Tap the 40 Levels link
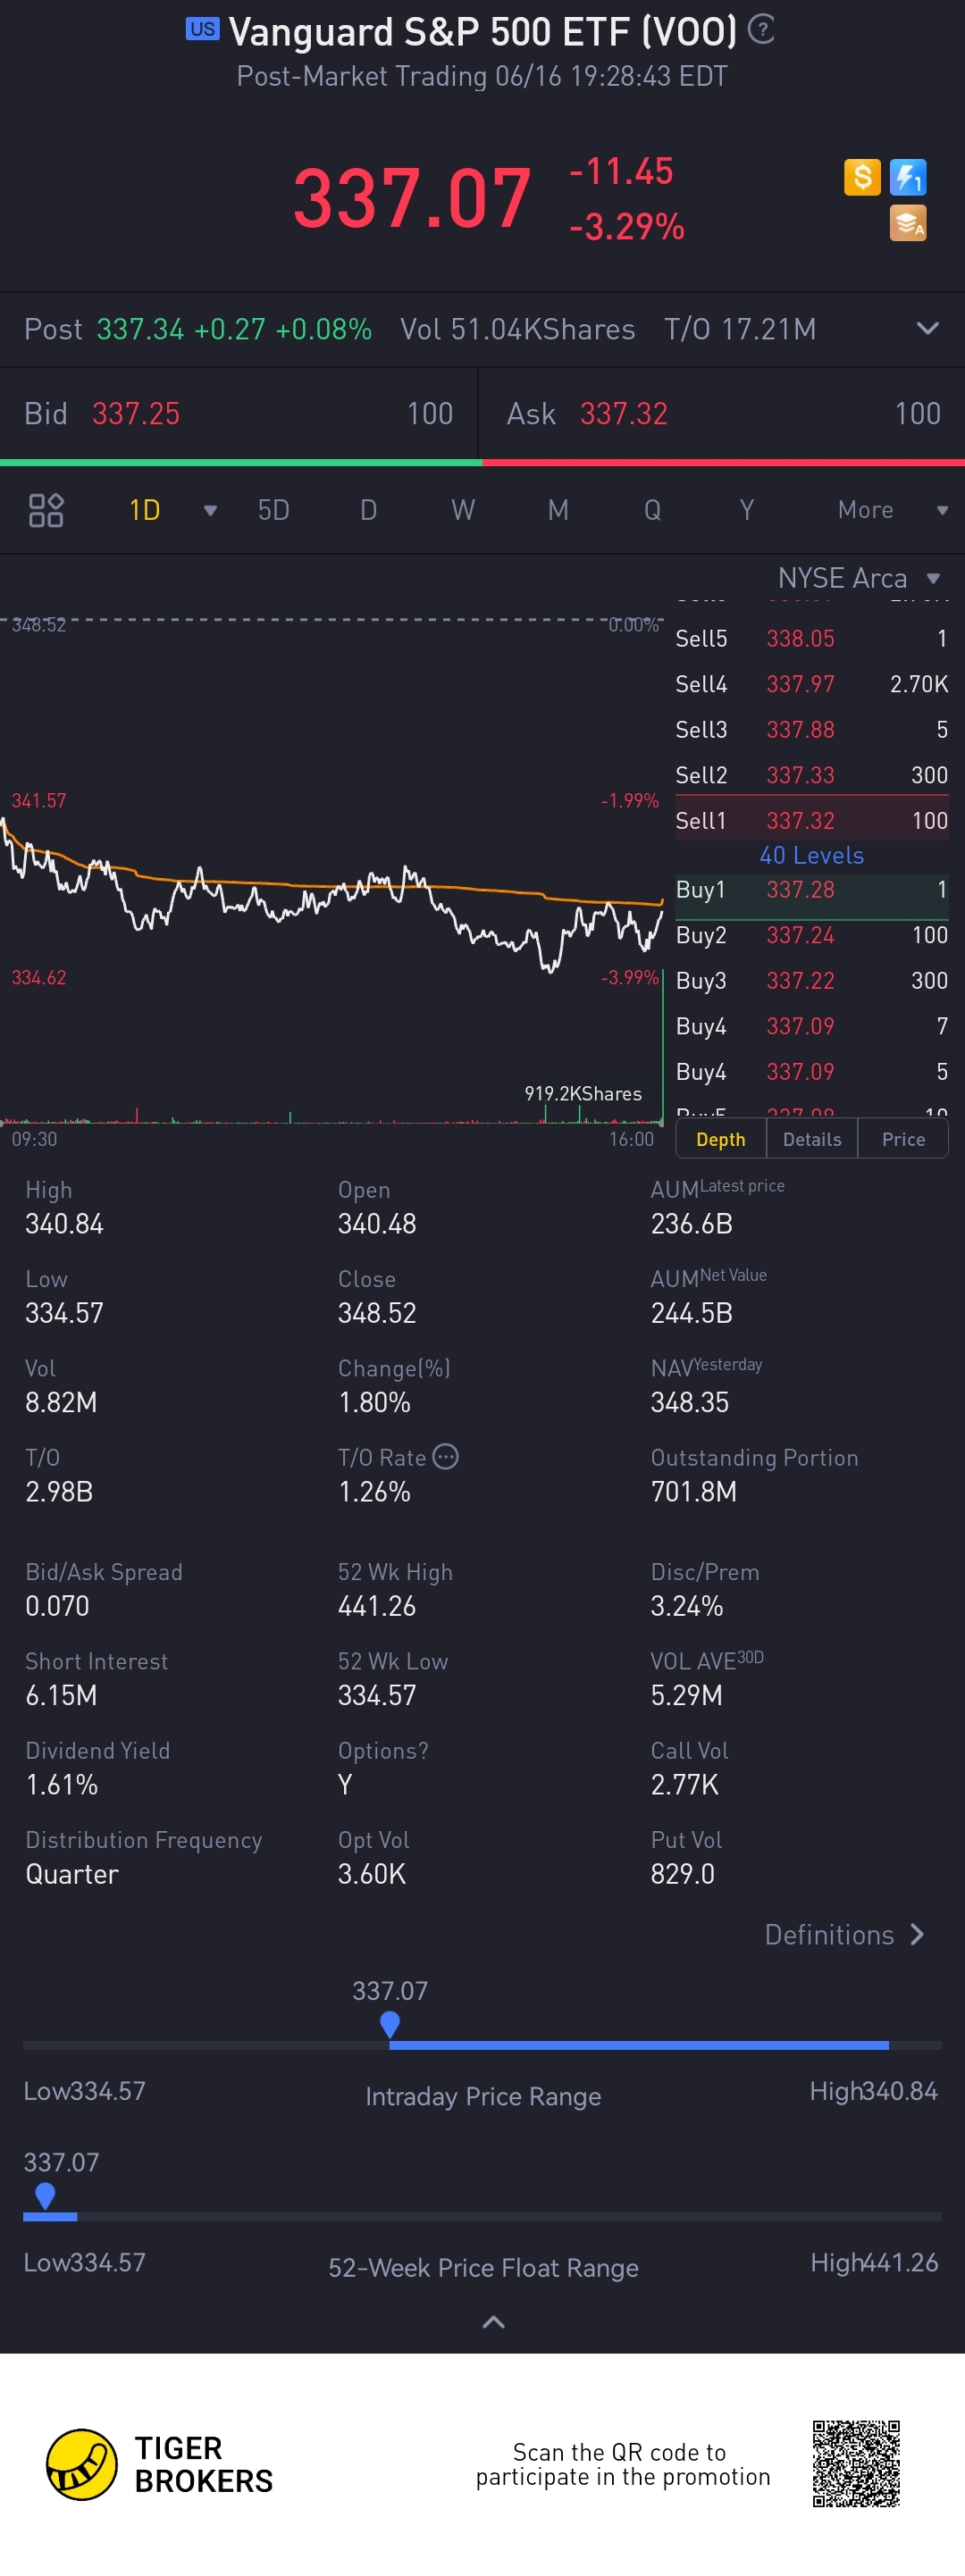Viewport: 965px width, 2576px height. (x=811, y=855)
